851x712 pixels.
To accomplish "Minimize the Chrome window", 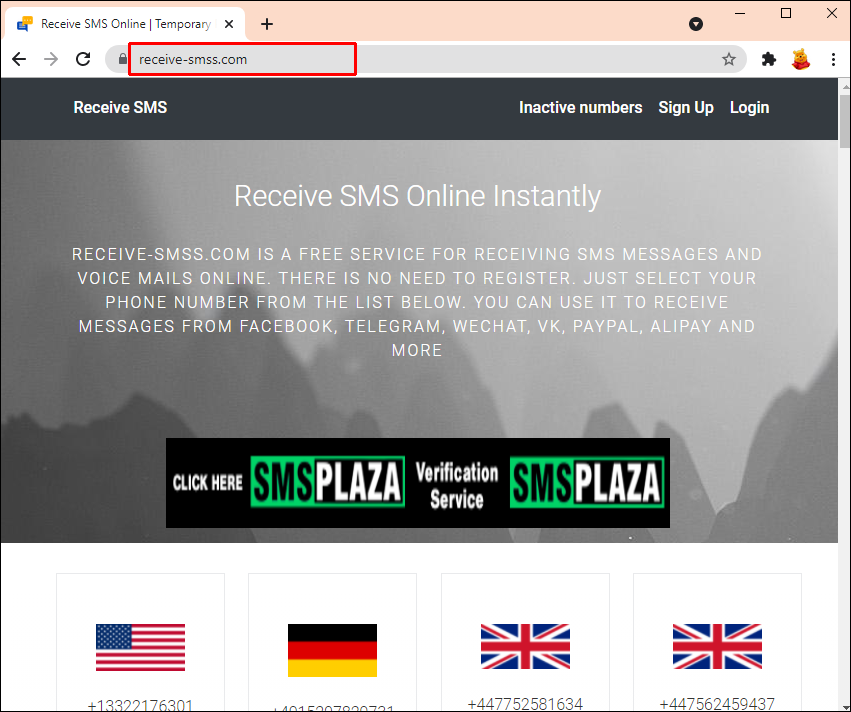I will [740, 13].
